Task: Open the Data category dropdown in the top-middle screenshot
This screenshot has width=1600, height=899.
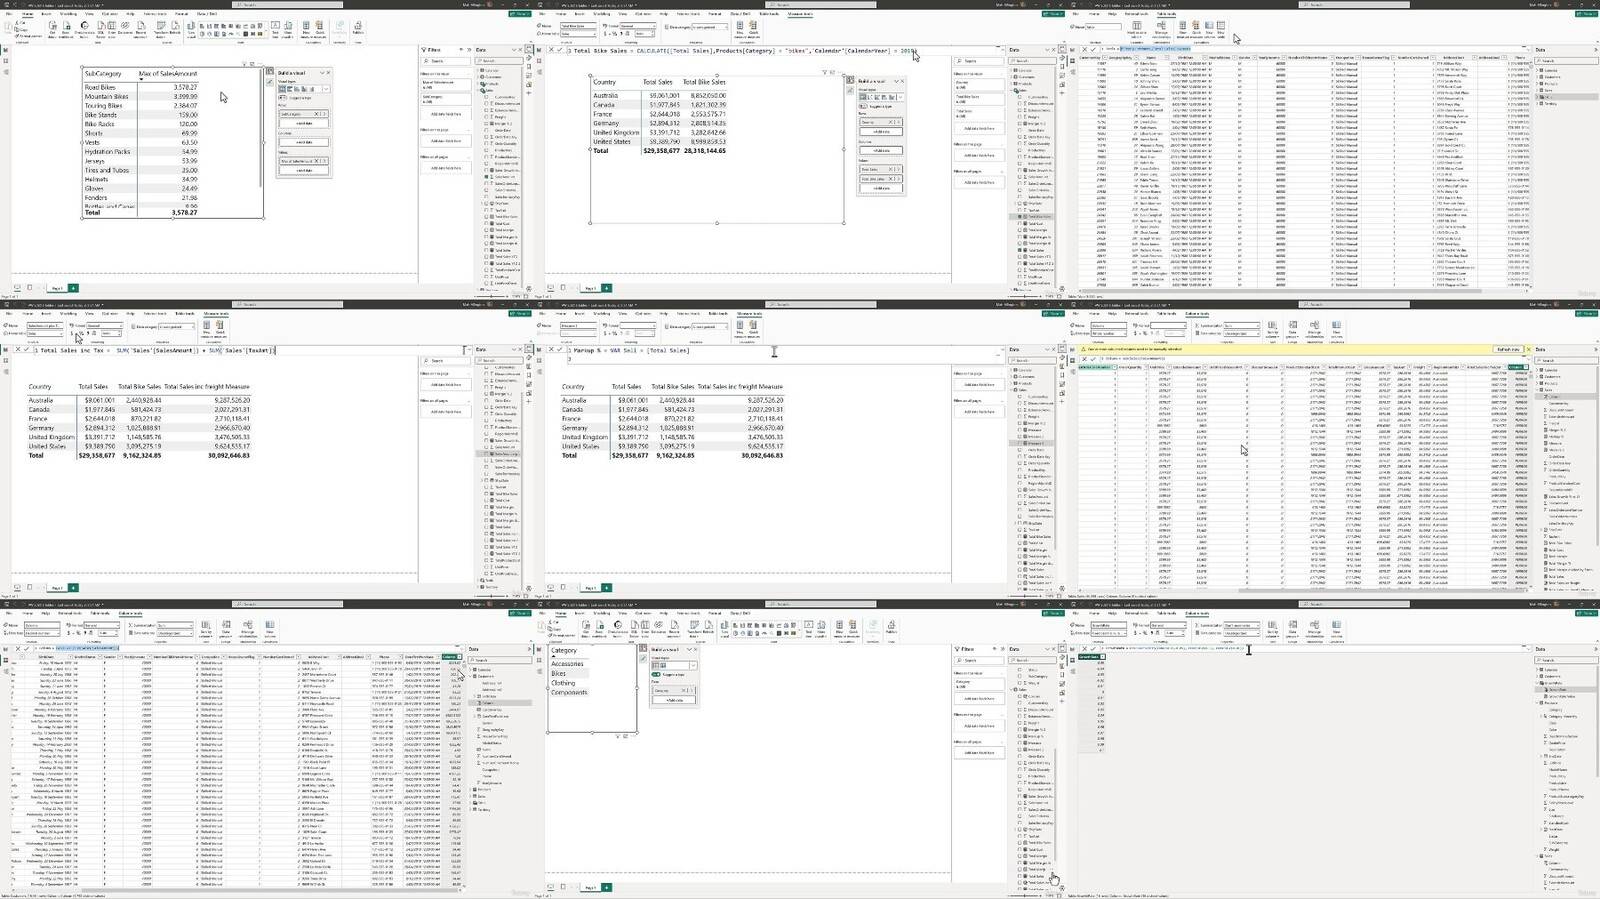Action: pos(709,27)
